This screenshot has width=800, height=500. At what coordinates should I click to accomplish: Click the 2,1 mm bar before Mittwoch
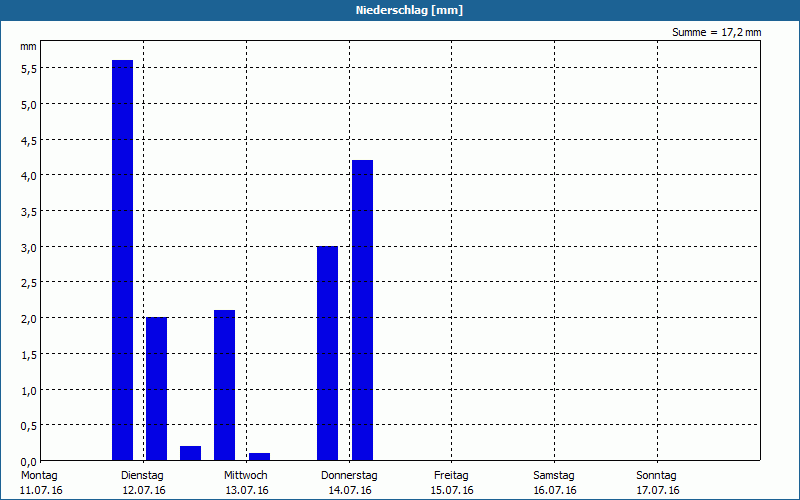(x=224, y=385)
